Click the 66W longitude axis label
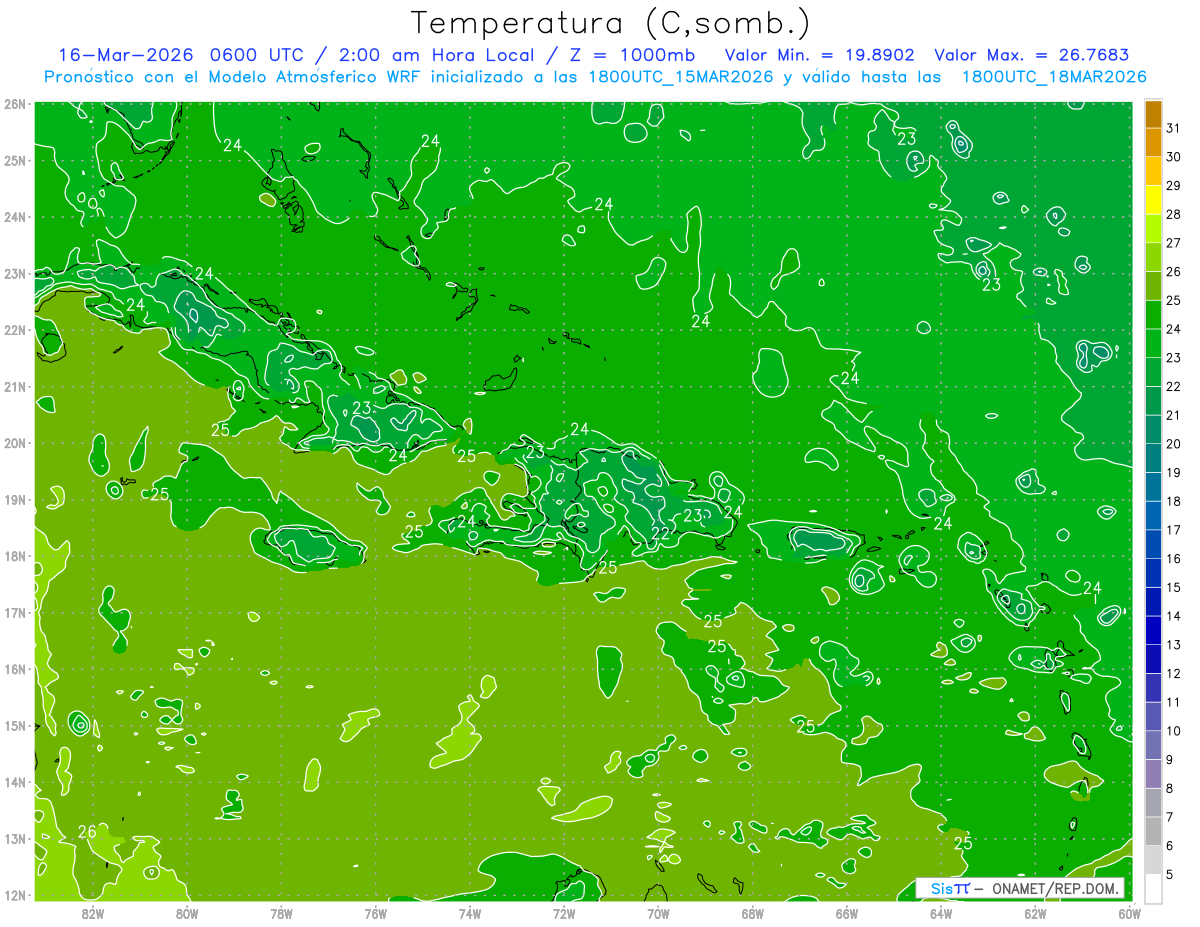Screen dimensions: 1200x927 [847, 913]
